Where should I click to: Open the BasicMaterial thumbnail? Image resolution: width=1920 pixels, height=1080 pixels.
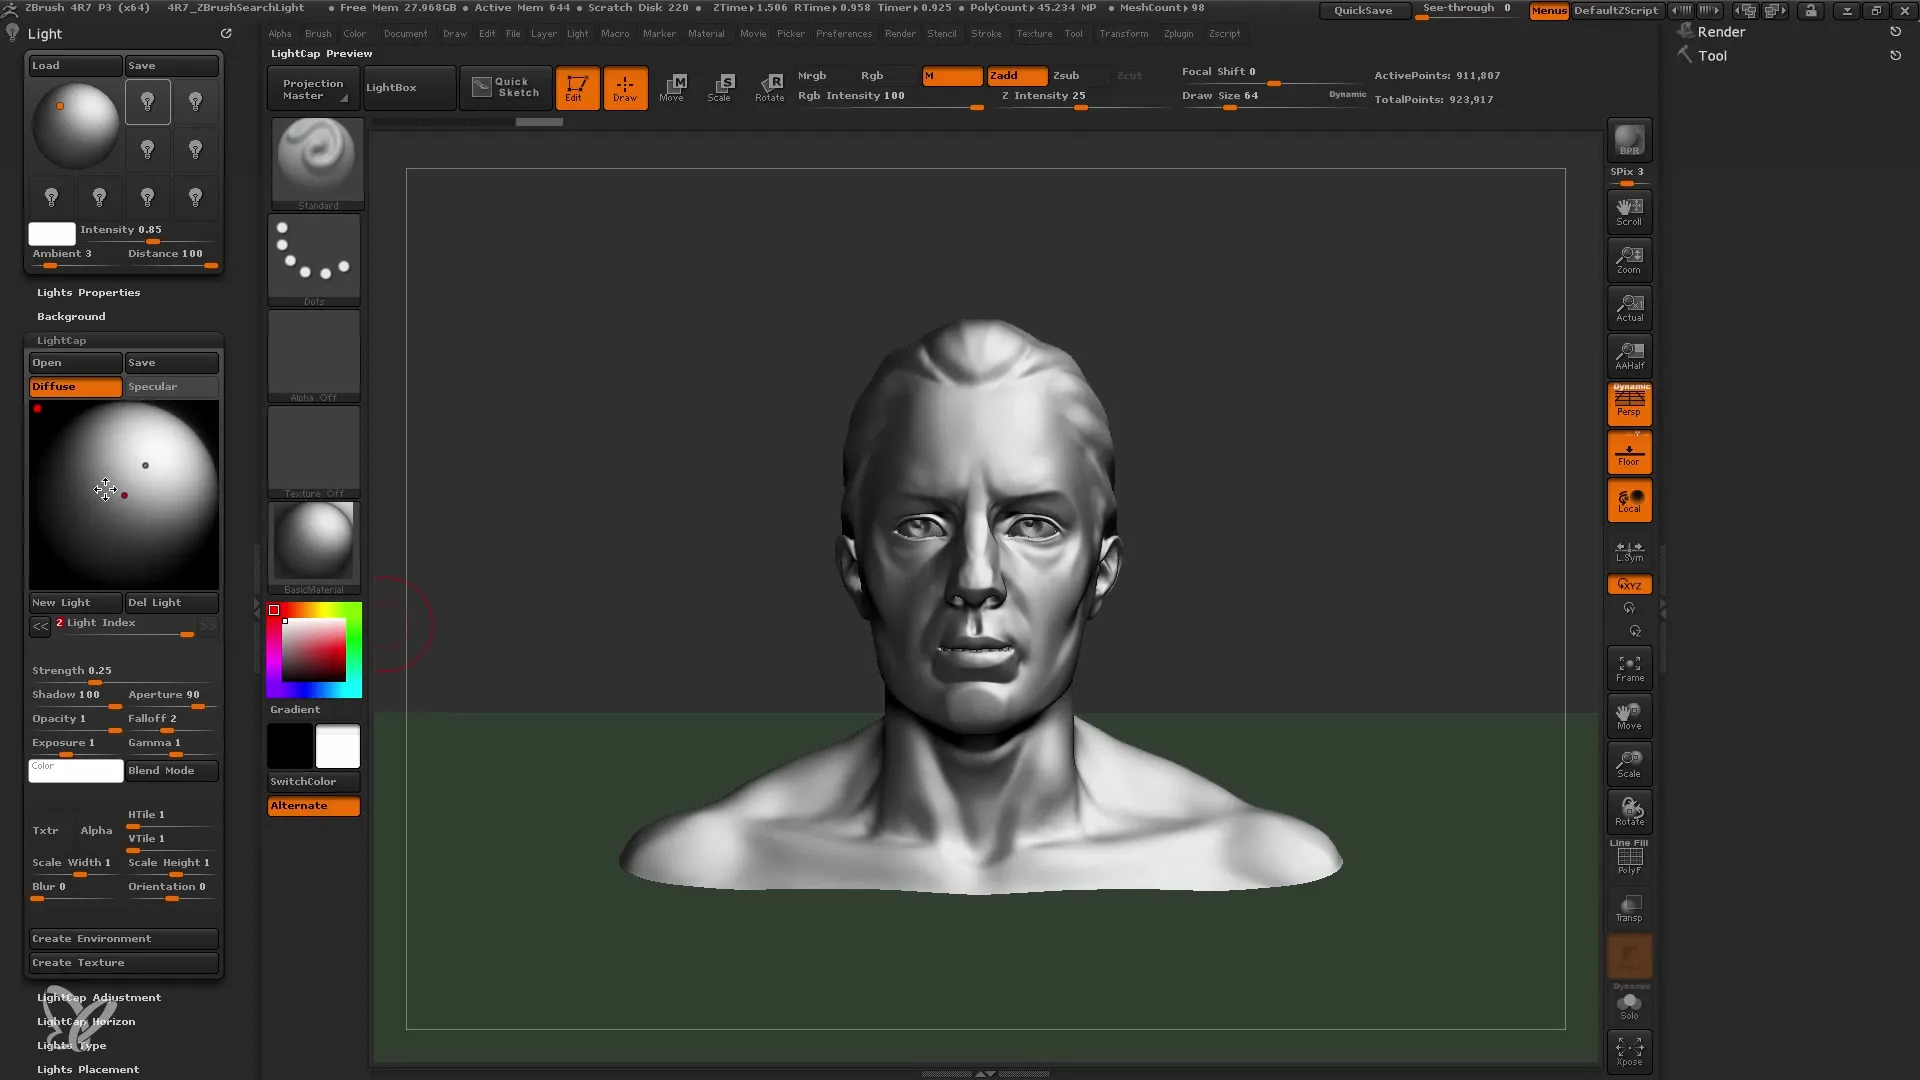point(314,547)
